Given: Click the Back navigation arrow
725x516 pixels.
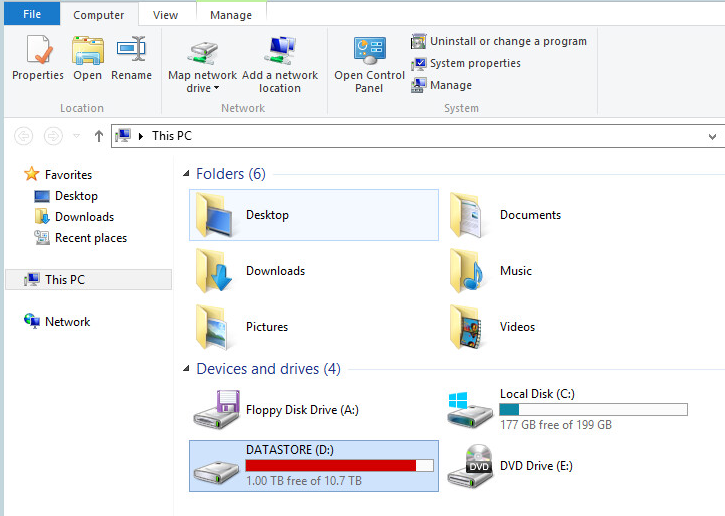Looking at the screenshot, I should pyautogui.click(x=24, y=136).
